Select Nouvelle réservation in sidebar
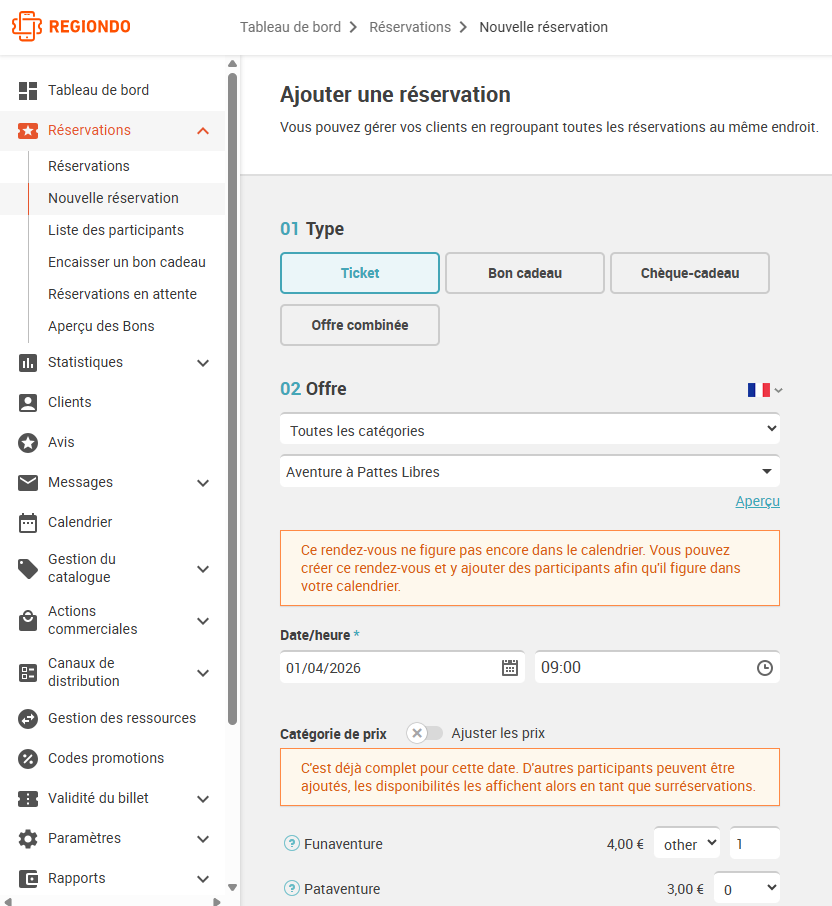The image size is (832, 906). 113,198
